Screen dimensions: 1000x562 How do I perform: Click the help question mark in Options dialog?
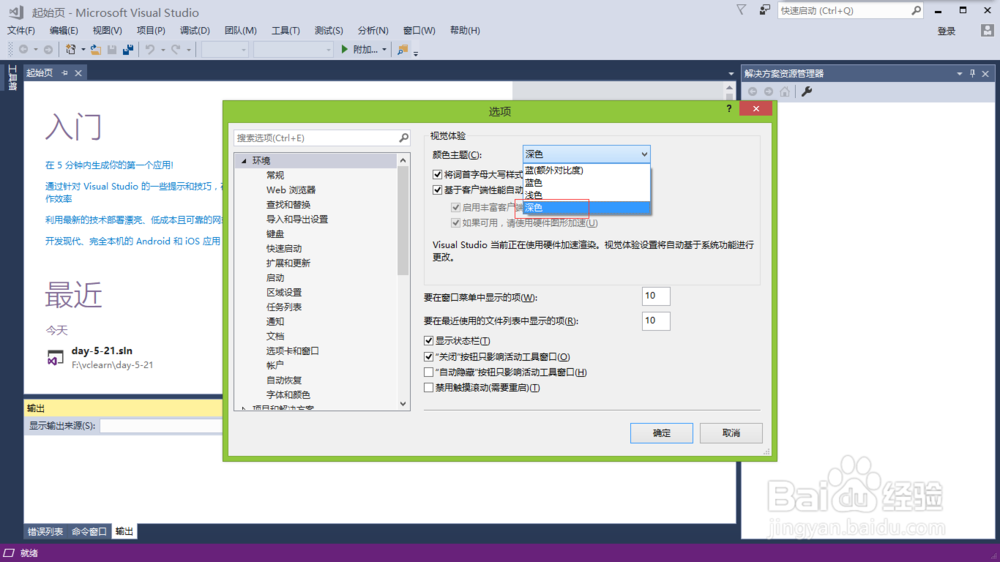[729, 108]
